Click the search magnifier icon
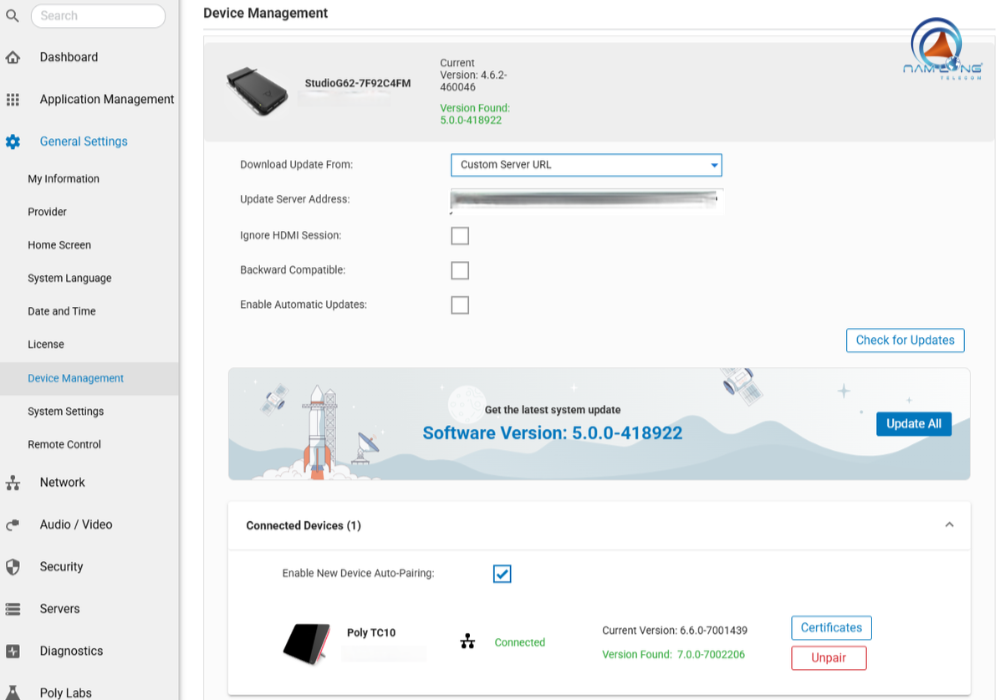Screen dimensions: 1000x700 [x=12, y=15]
